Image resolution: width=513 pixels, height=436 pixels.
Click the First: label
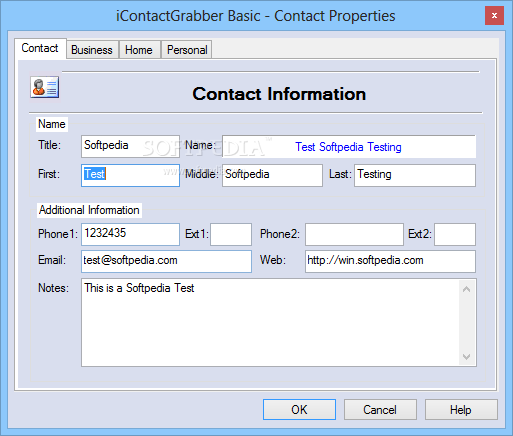click(49, 174)
